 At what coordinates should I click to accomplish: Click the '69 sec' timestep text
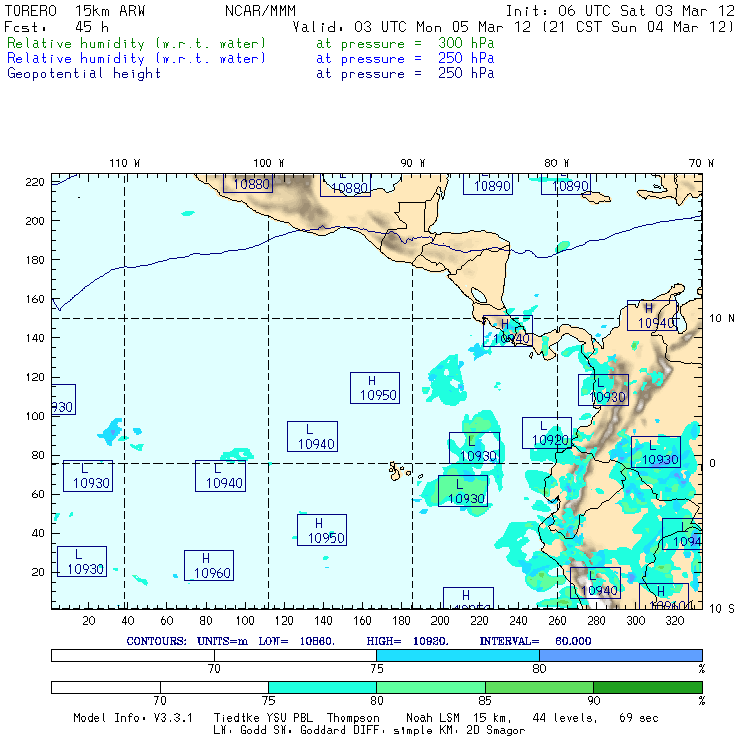(x=639, y=718)
